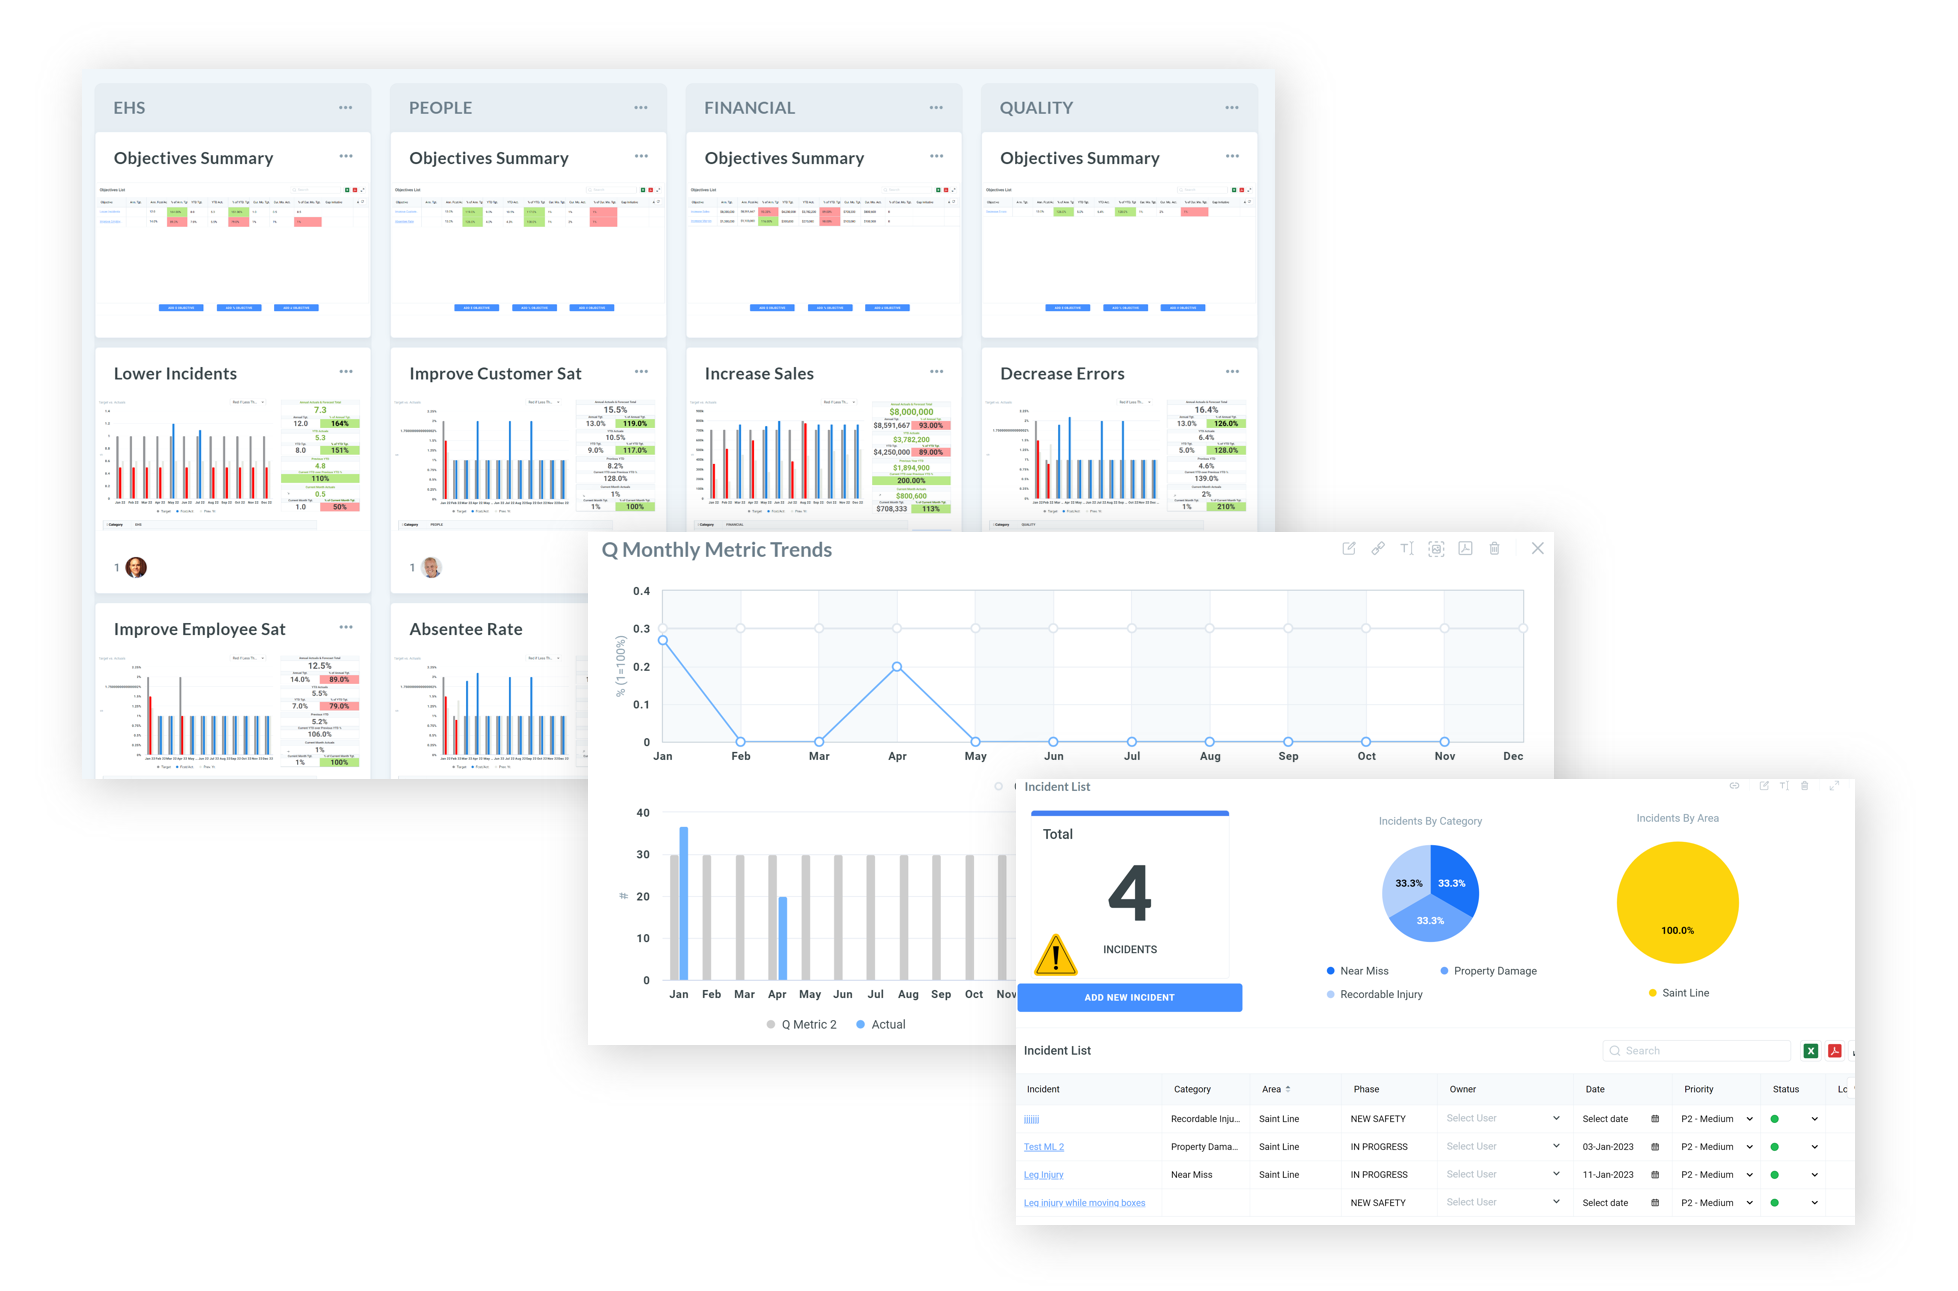Image resolution: width=1958 pixels, height=1291 pixels.
Task: Click the trash icon in the Incident List panel header
Action: tap(1805, 786)
